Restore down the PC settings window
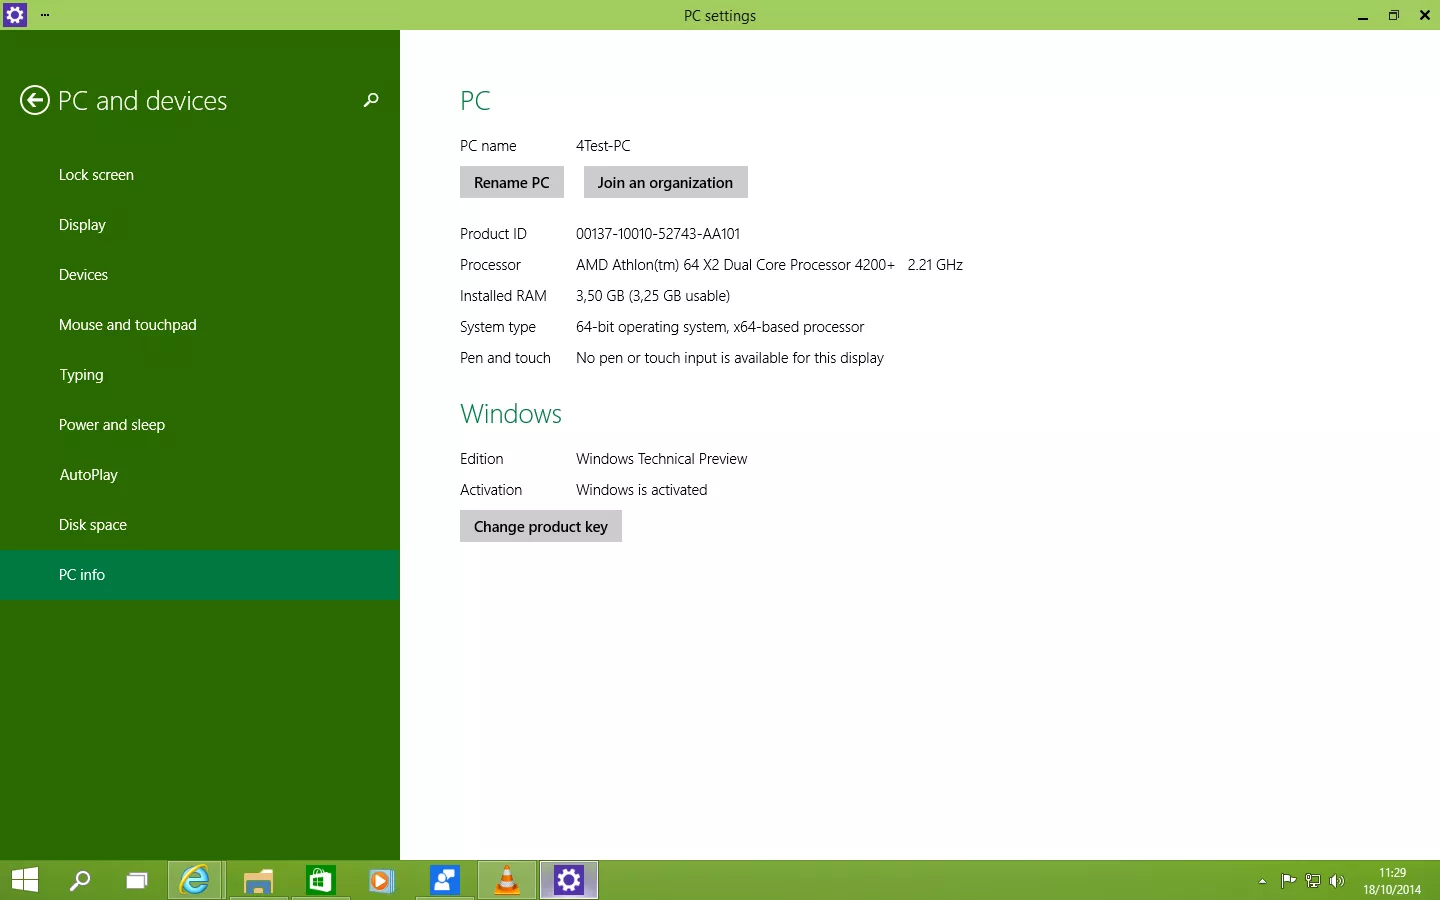 [1394, 15]
